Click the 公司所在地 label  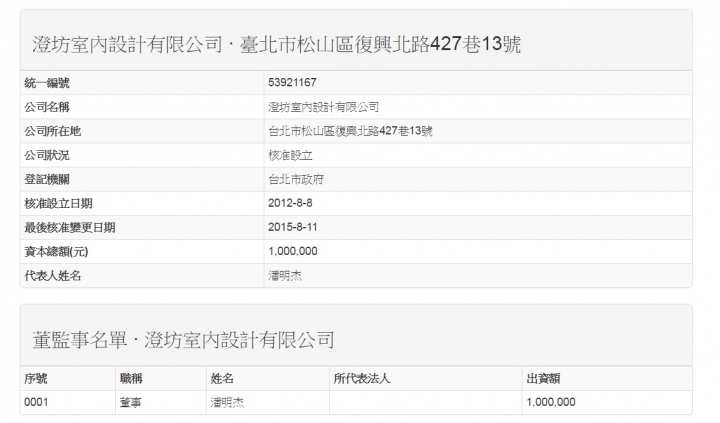(x=52, y=131)
